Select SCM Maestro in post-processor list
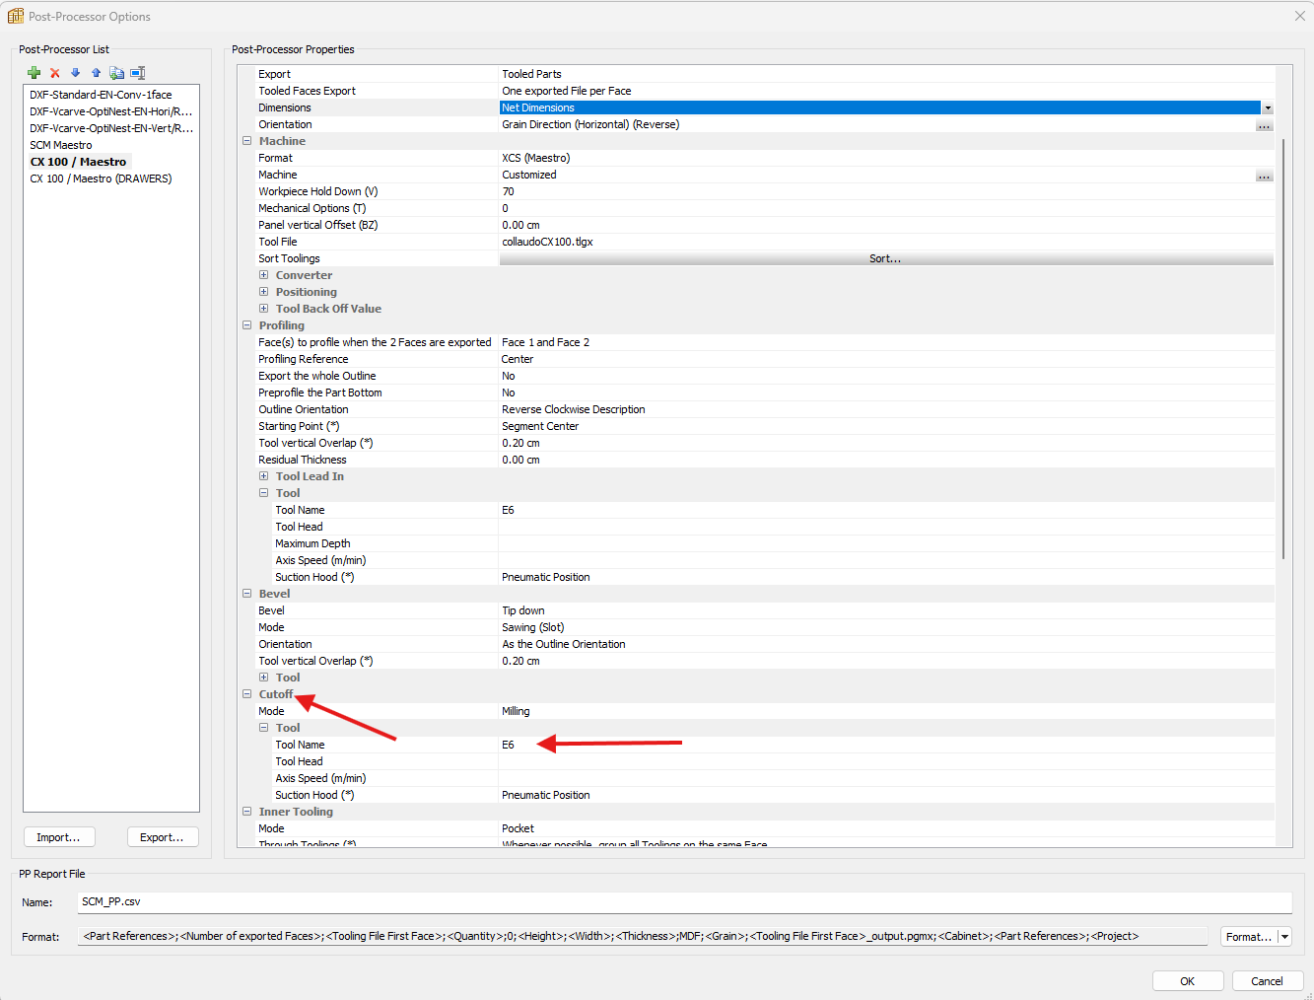Viewport: 1314px width, 1000px height. coord(61,145)
